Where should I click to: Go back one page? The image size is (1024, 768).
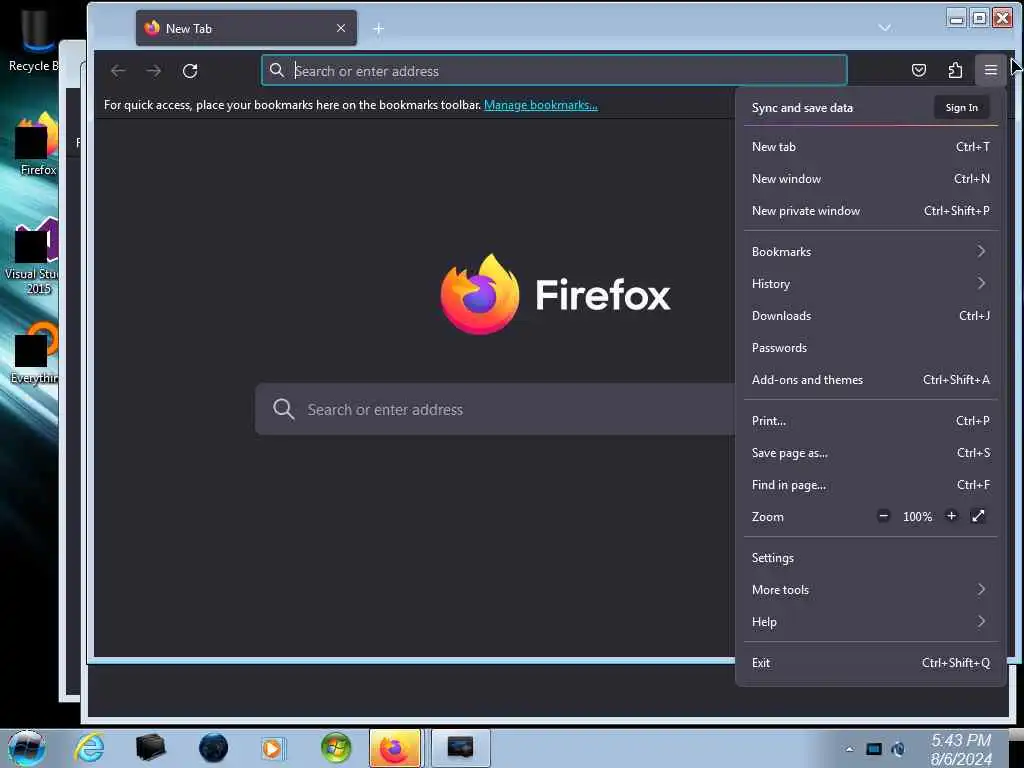point(118,71)
